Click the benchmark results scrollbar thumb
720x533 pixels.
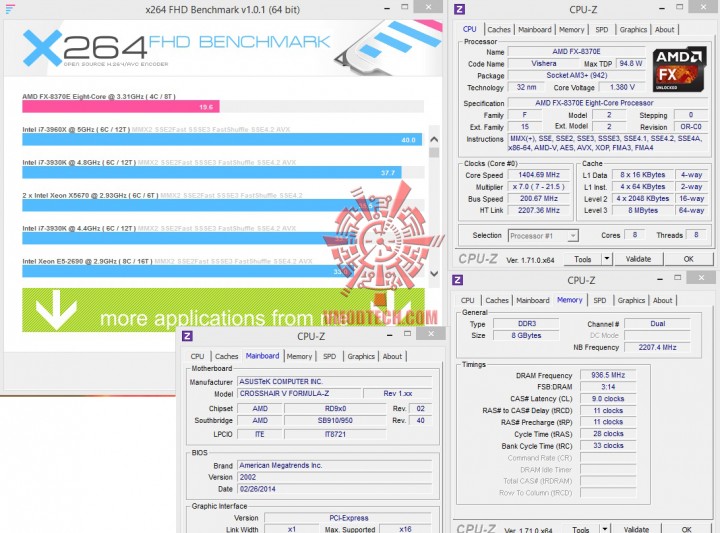434,152
